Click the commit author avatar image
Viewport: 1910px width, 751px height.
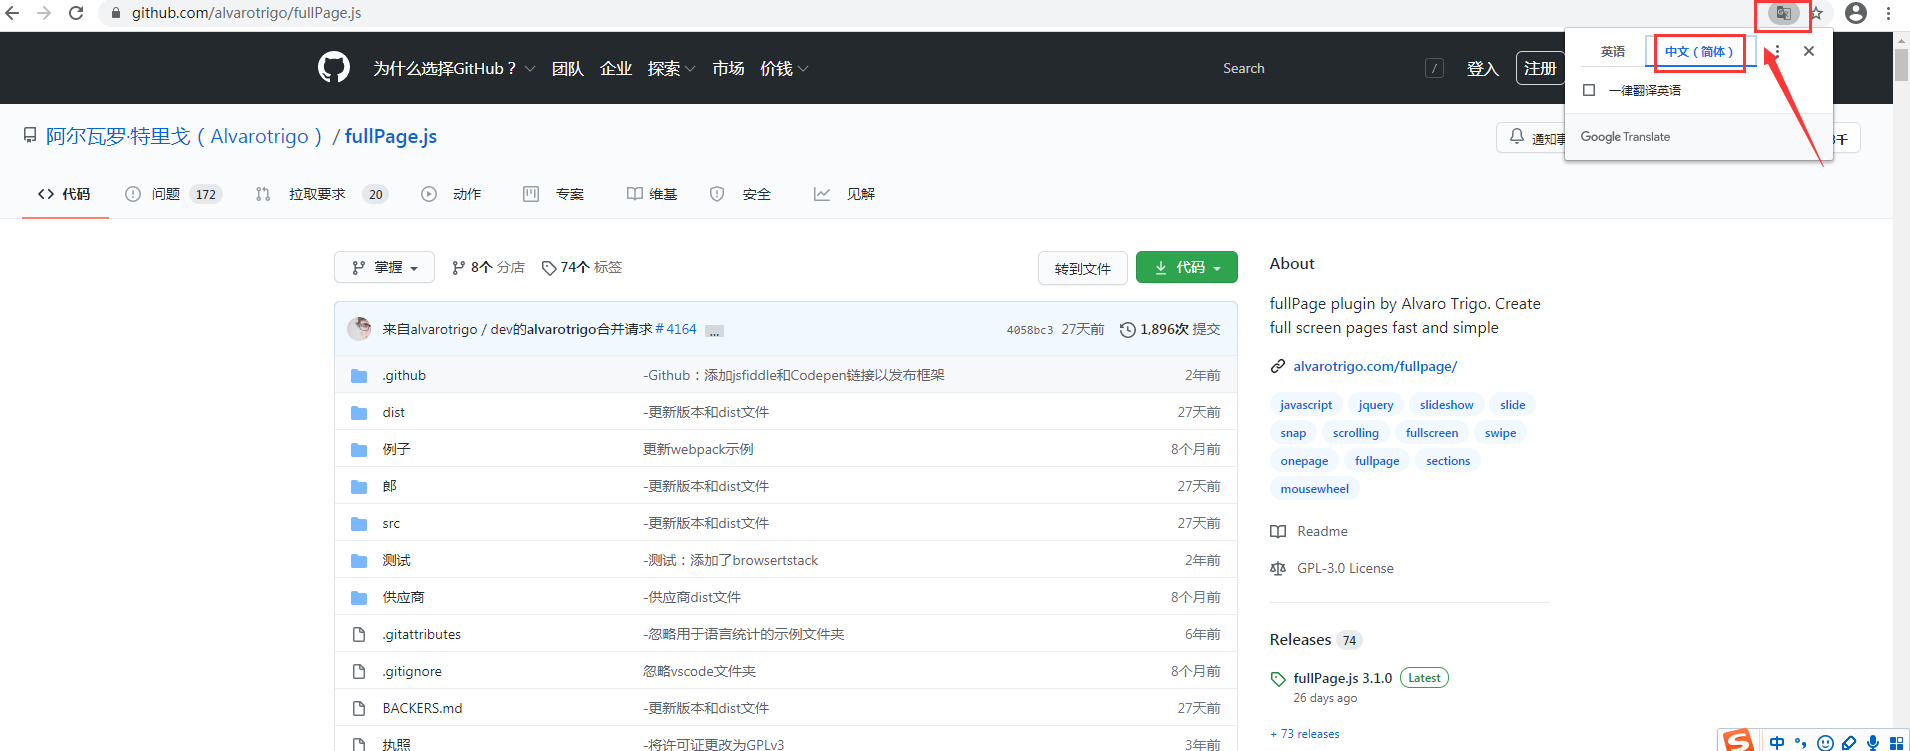pyautogui.click(x=359, y=329)
